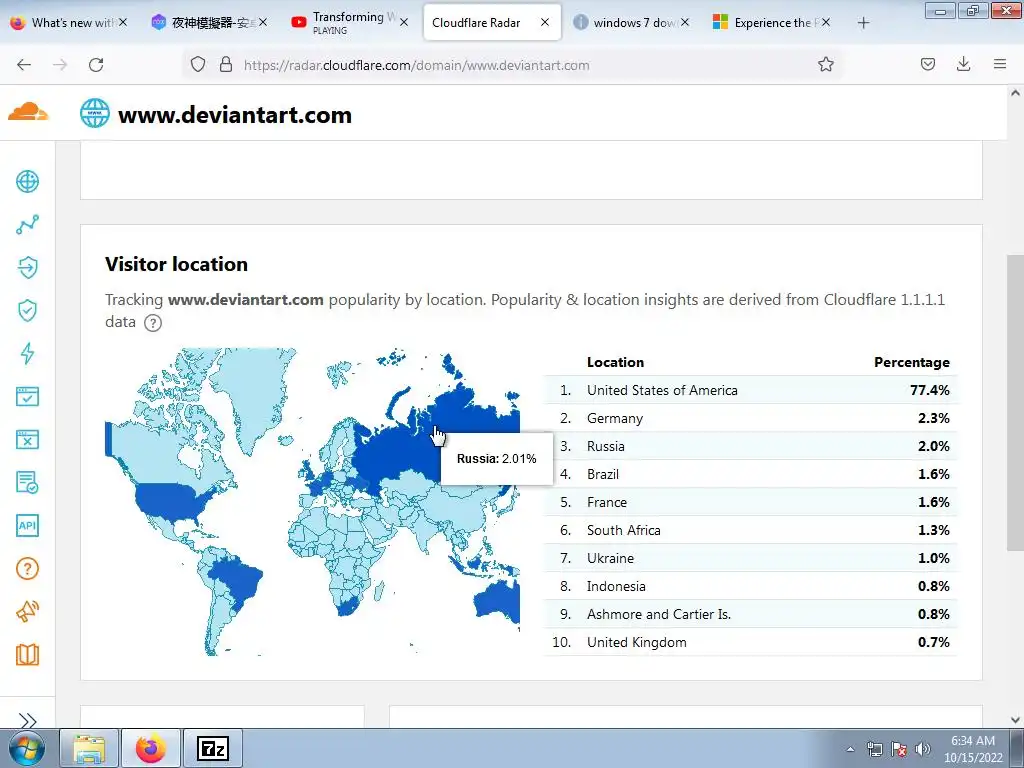Switch to the 夜神模擬器 tab
This screenshot has height=768, width=1024.
click(209, 22)
